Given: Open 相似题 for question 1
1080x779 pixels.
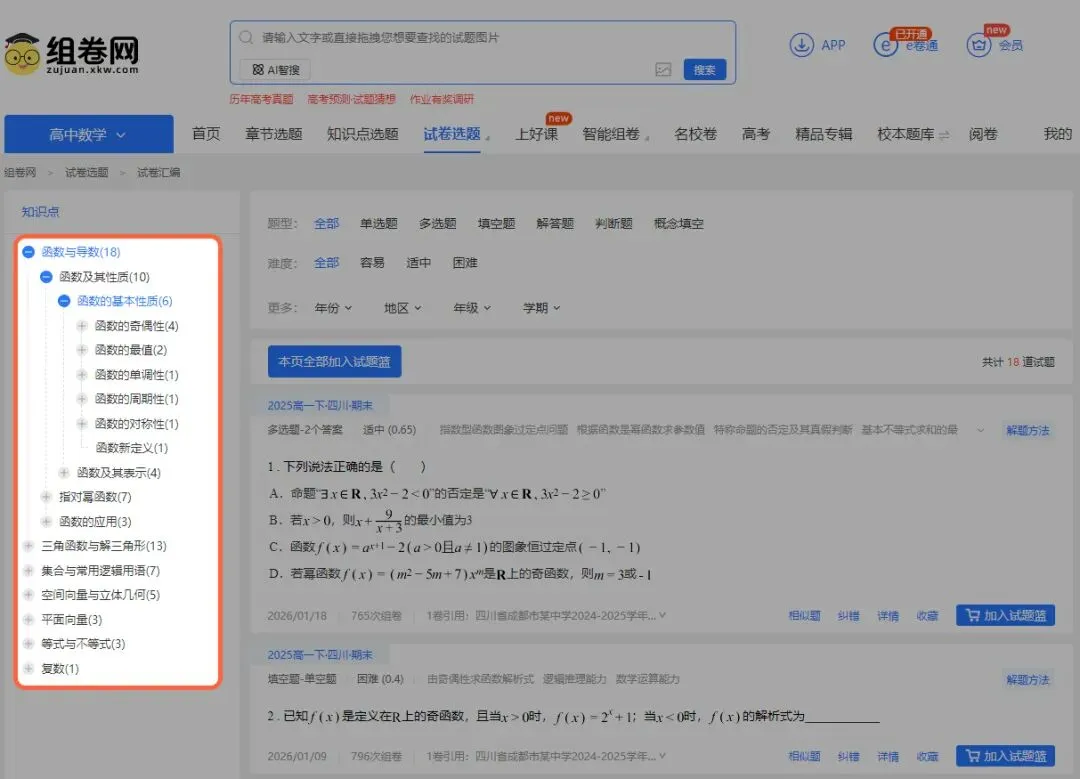Looking at the screenshot, I should [x=804, y=616].
